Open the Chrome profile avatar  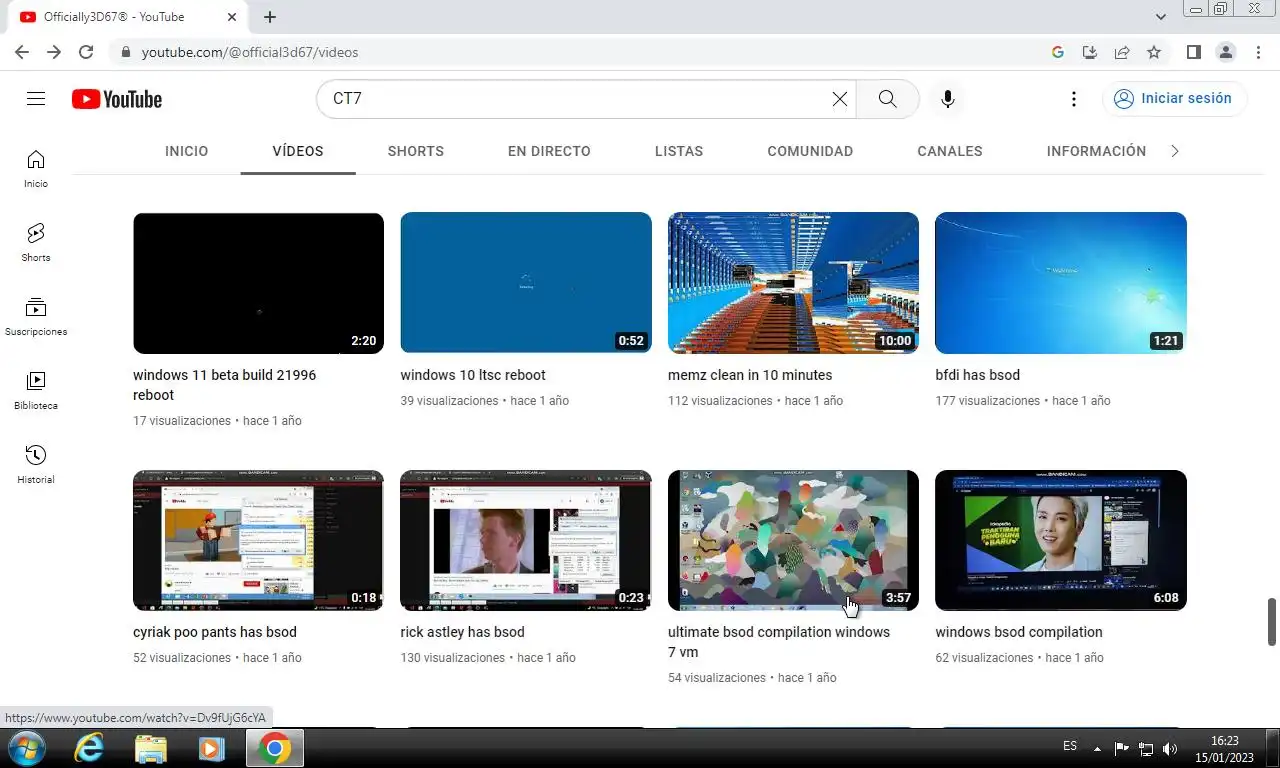pyautogui.click(x=1226, y=52)
